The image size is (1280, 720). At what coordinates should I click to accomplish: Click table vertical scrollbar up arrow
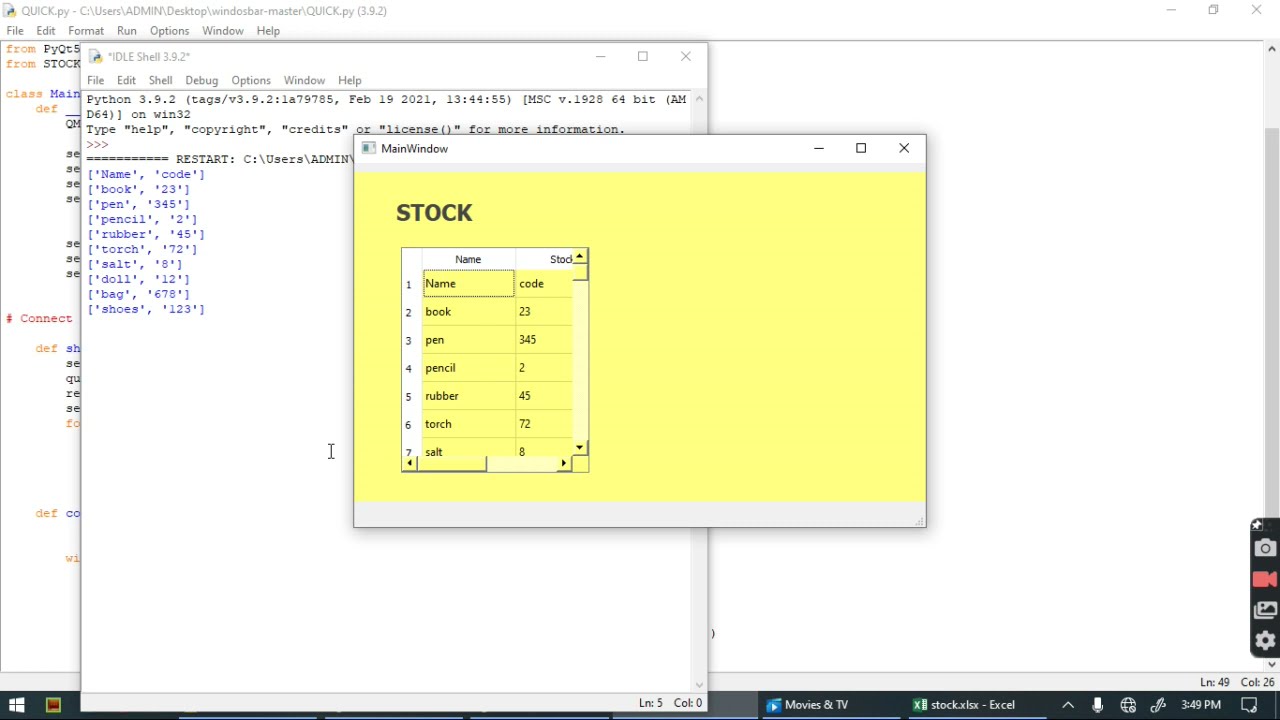click(580, 257)
